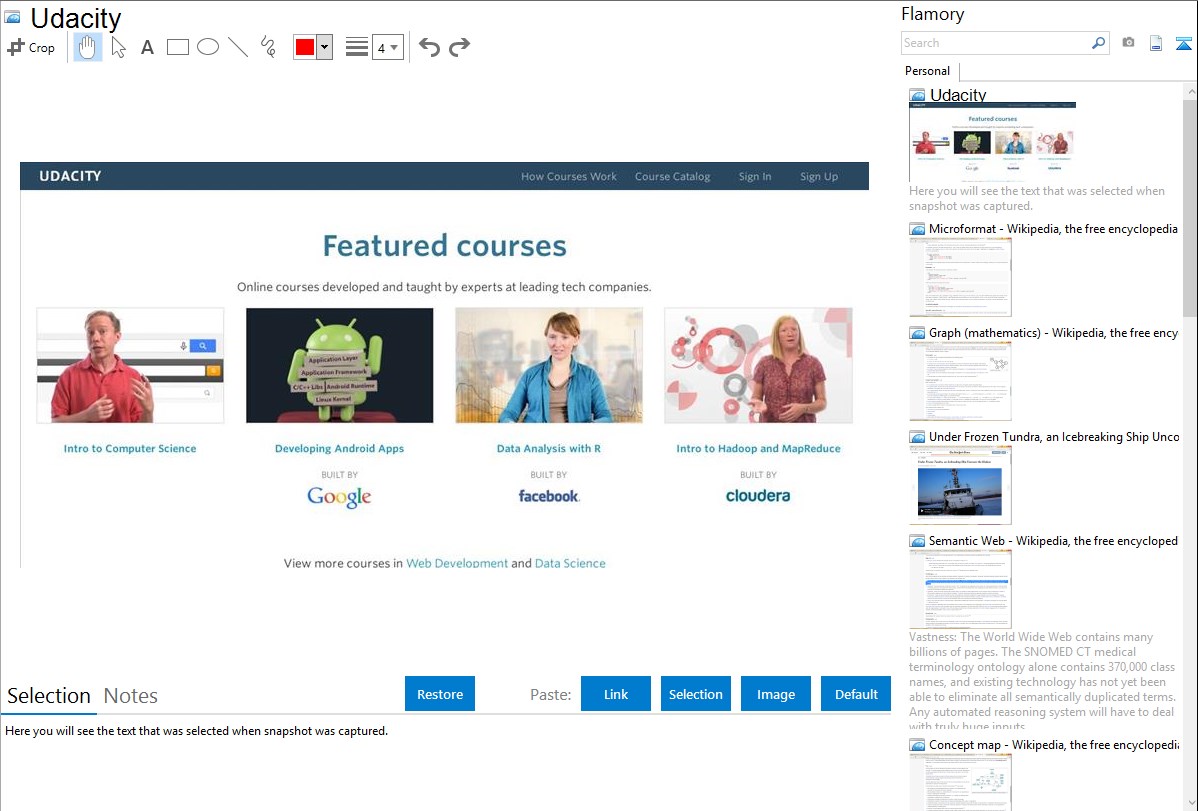Switch to the Notes tab
This screenshot has width=1198, height=811.
[x=131, y=696]
